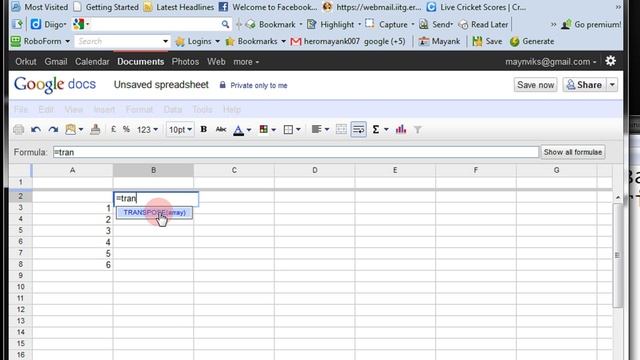Open the File menu
This screenshot has height=360, width=640.
21,109
